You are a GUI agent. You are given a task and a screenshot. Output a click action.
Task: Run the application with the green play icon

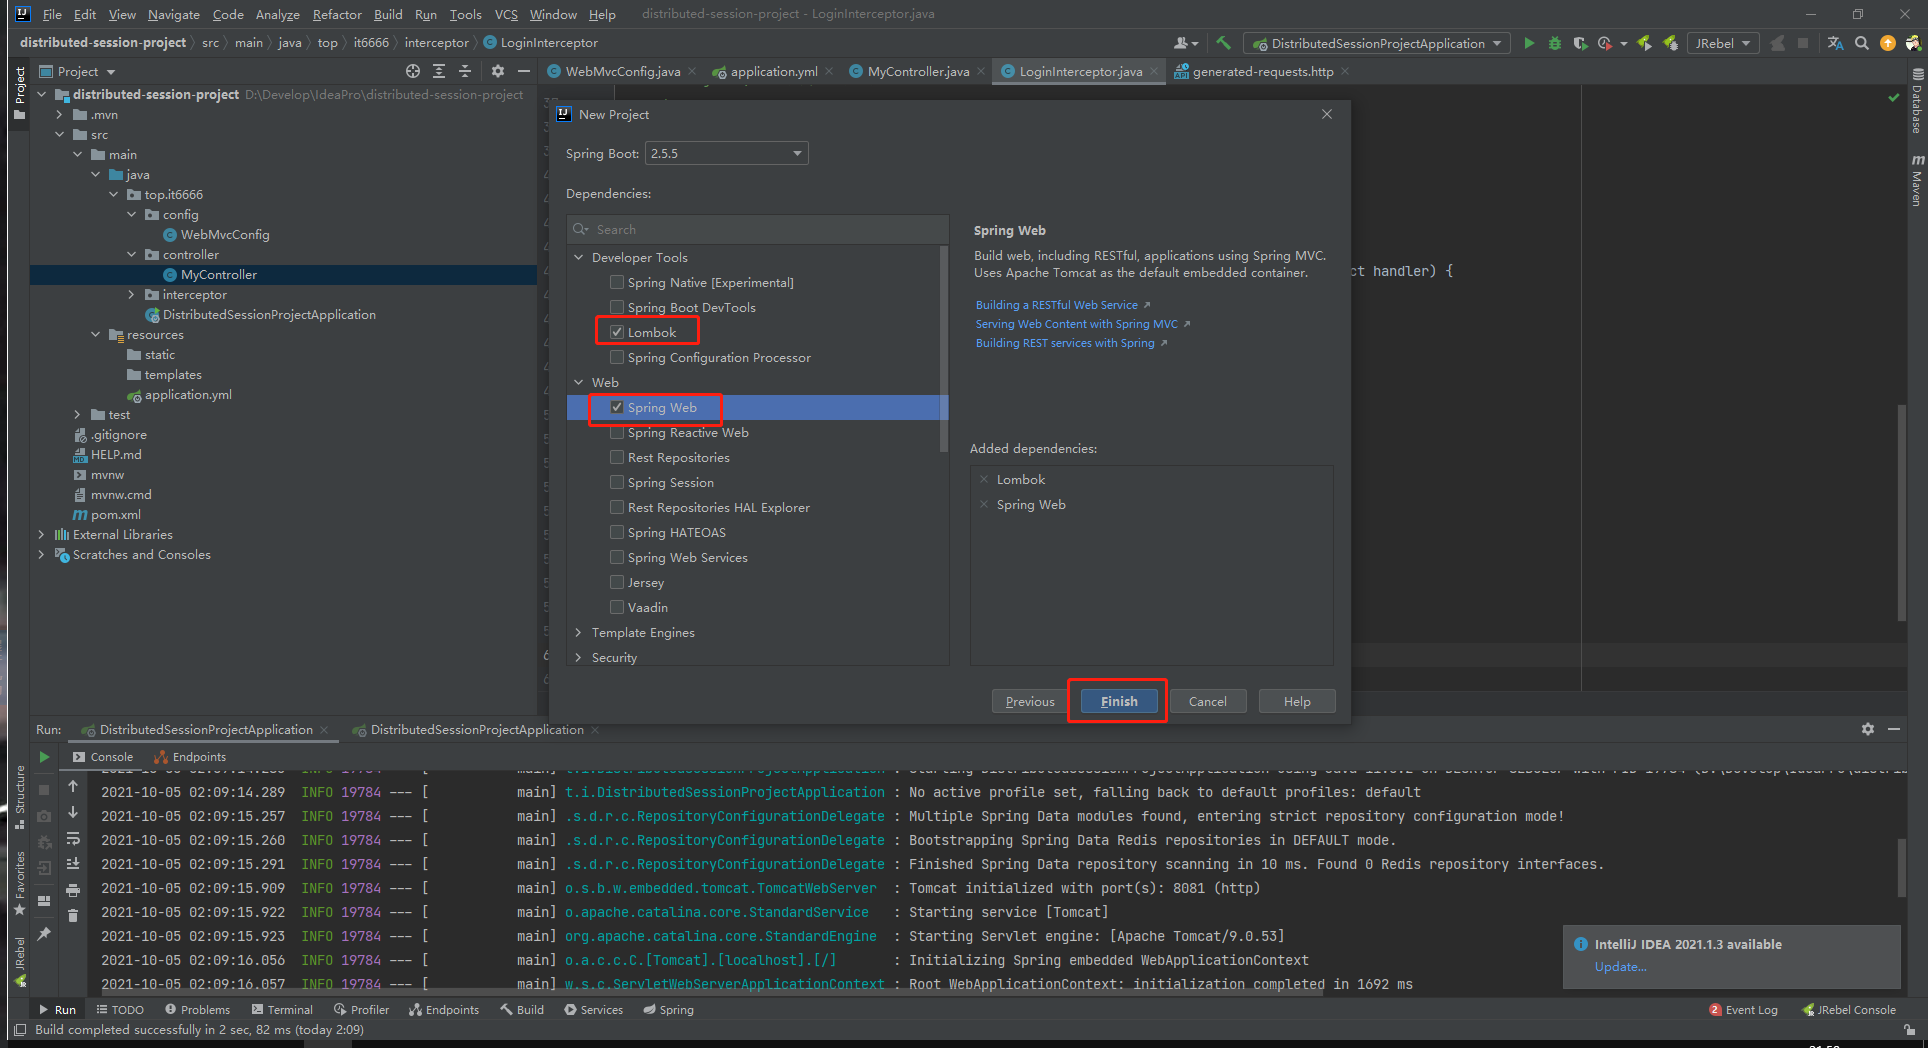pos(1529,43)
